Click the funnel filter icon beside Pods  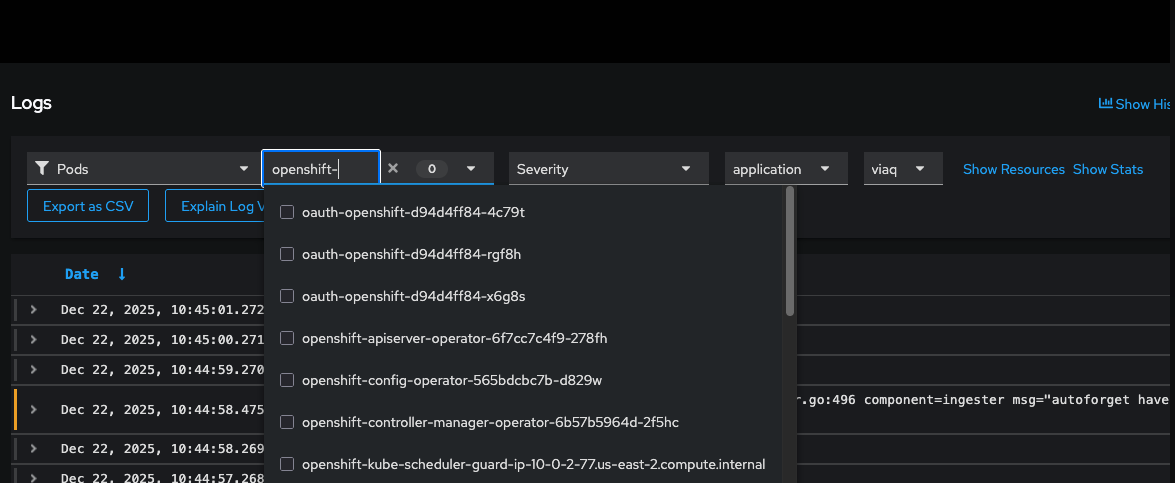tap(43, 168)
